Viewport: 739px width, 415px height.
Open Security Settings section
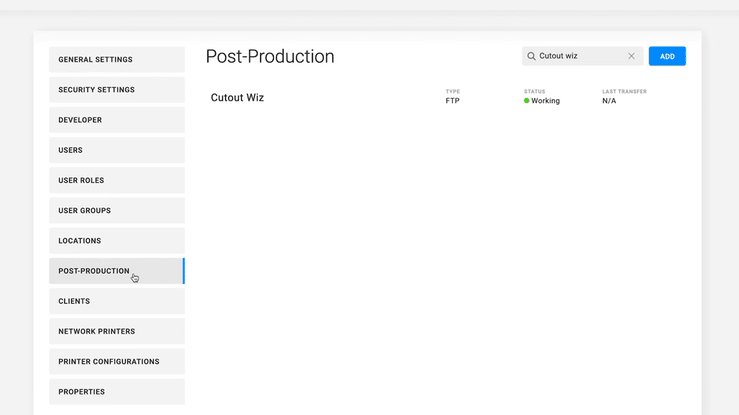pyautogui.click(x=116, y=90)
